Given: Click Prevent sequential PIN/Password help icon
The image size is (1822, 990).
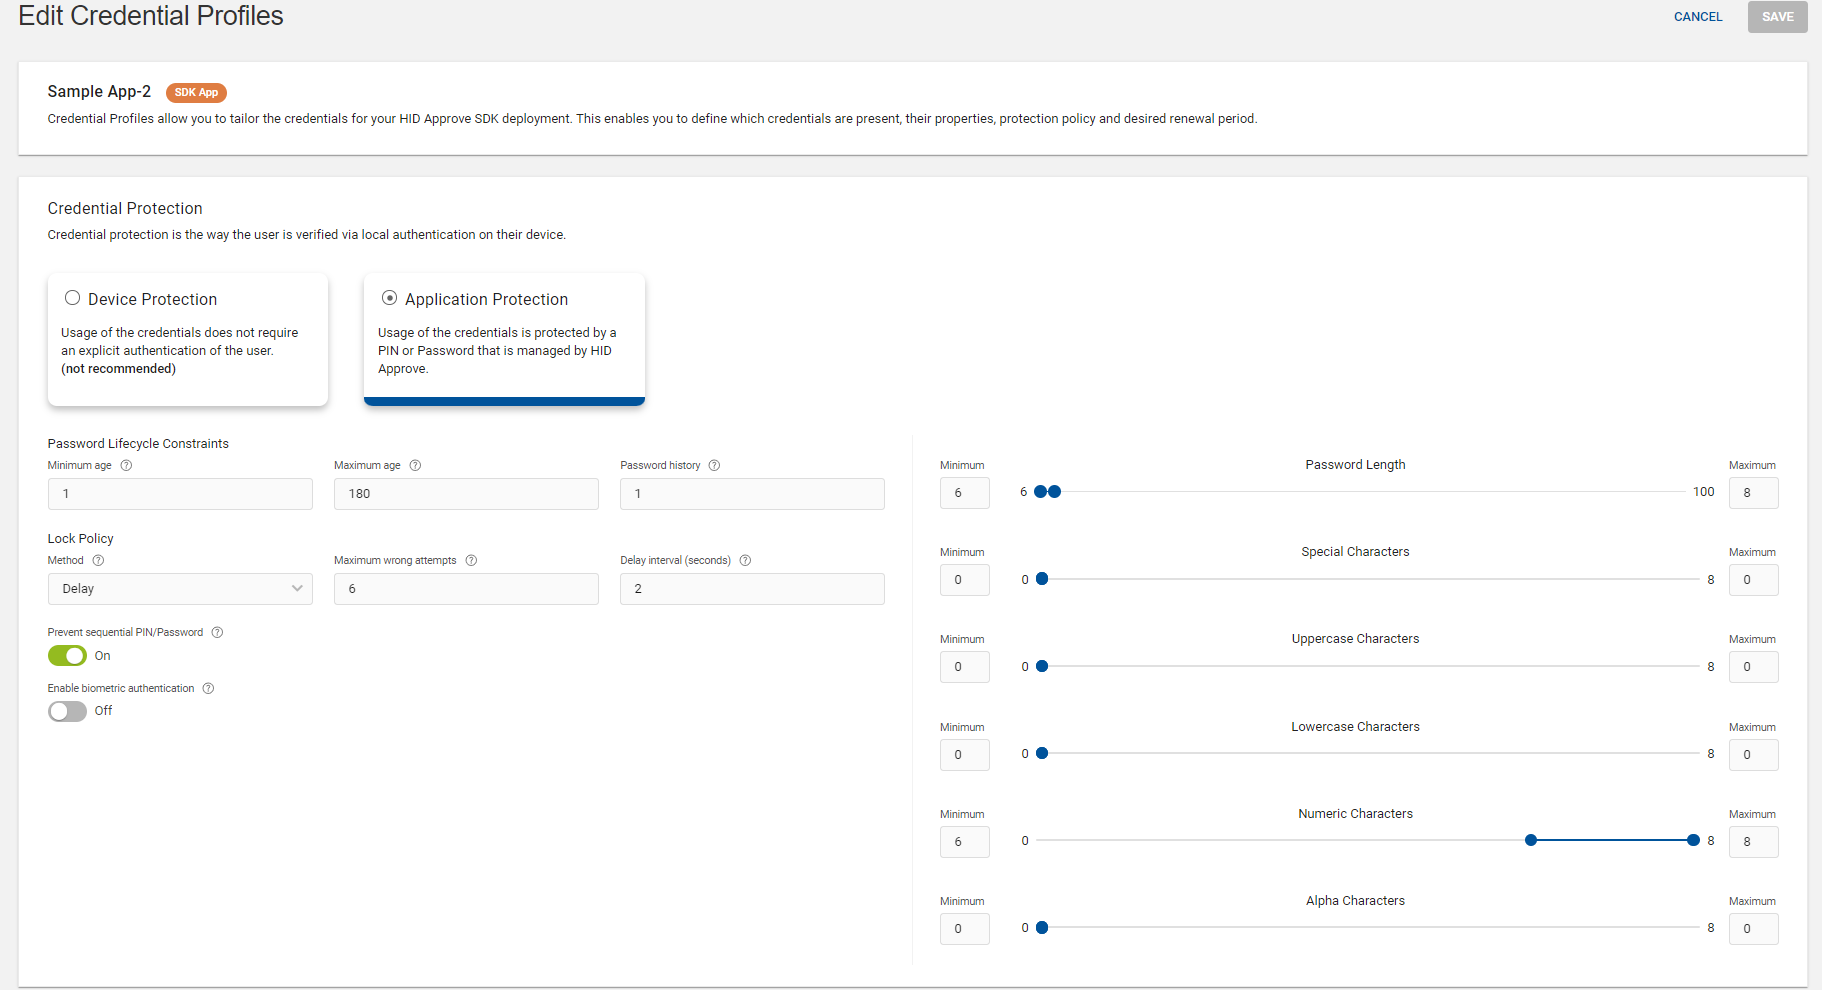Looking at the screenshot, I should (x=217, y=633).
